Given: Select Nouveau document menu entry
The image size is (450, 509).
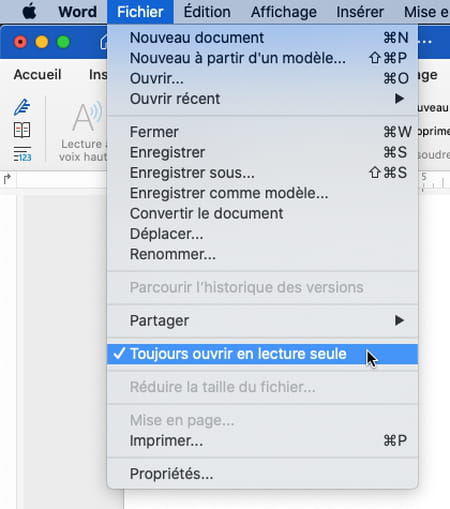Looking at the screenshot, I should [x=262, y=38].
